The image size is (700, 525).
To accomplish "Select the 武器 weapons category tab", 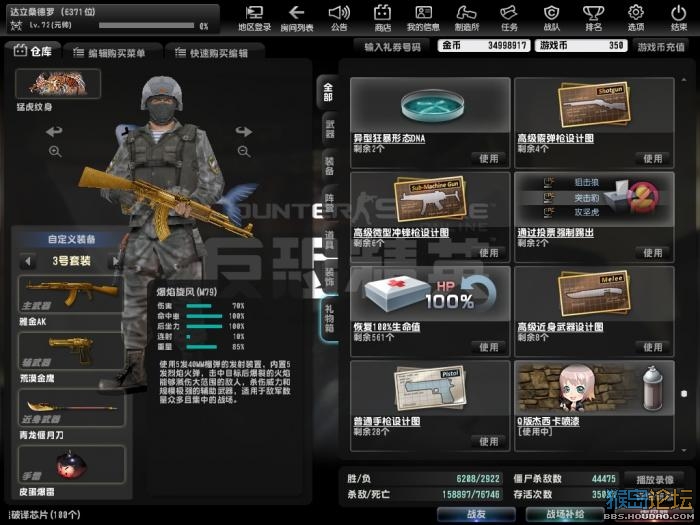I will coord(329,129).
